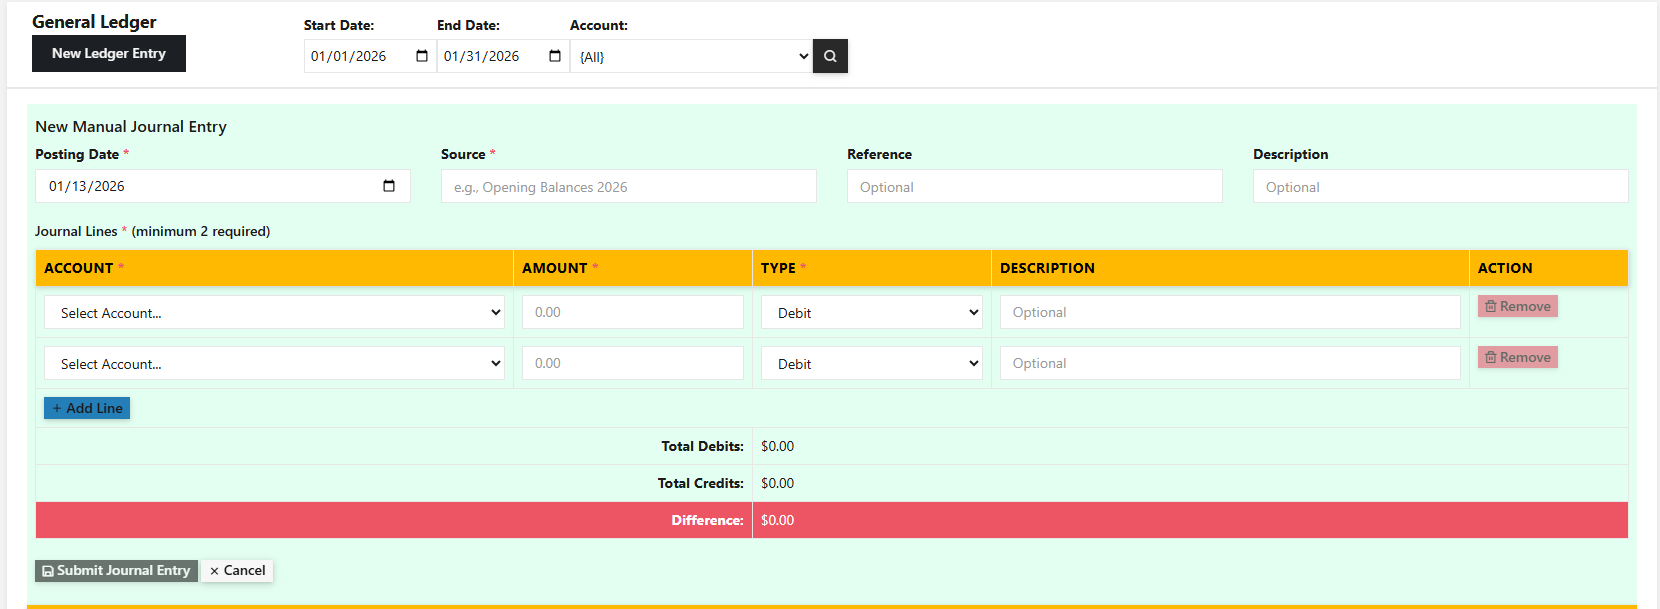Focus the Source text field
Screen dimensions: 1660x609
(x=628, y=187)
